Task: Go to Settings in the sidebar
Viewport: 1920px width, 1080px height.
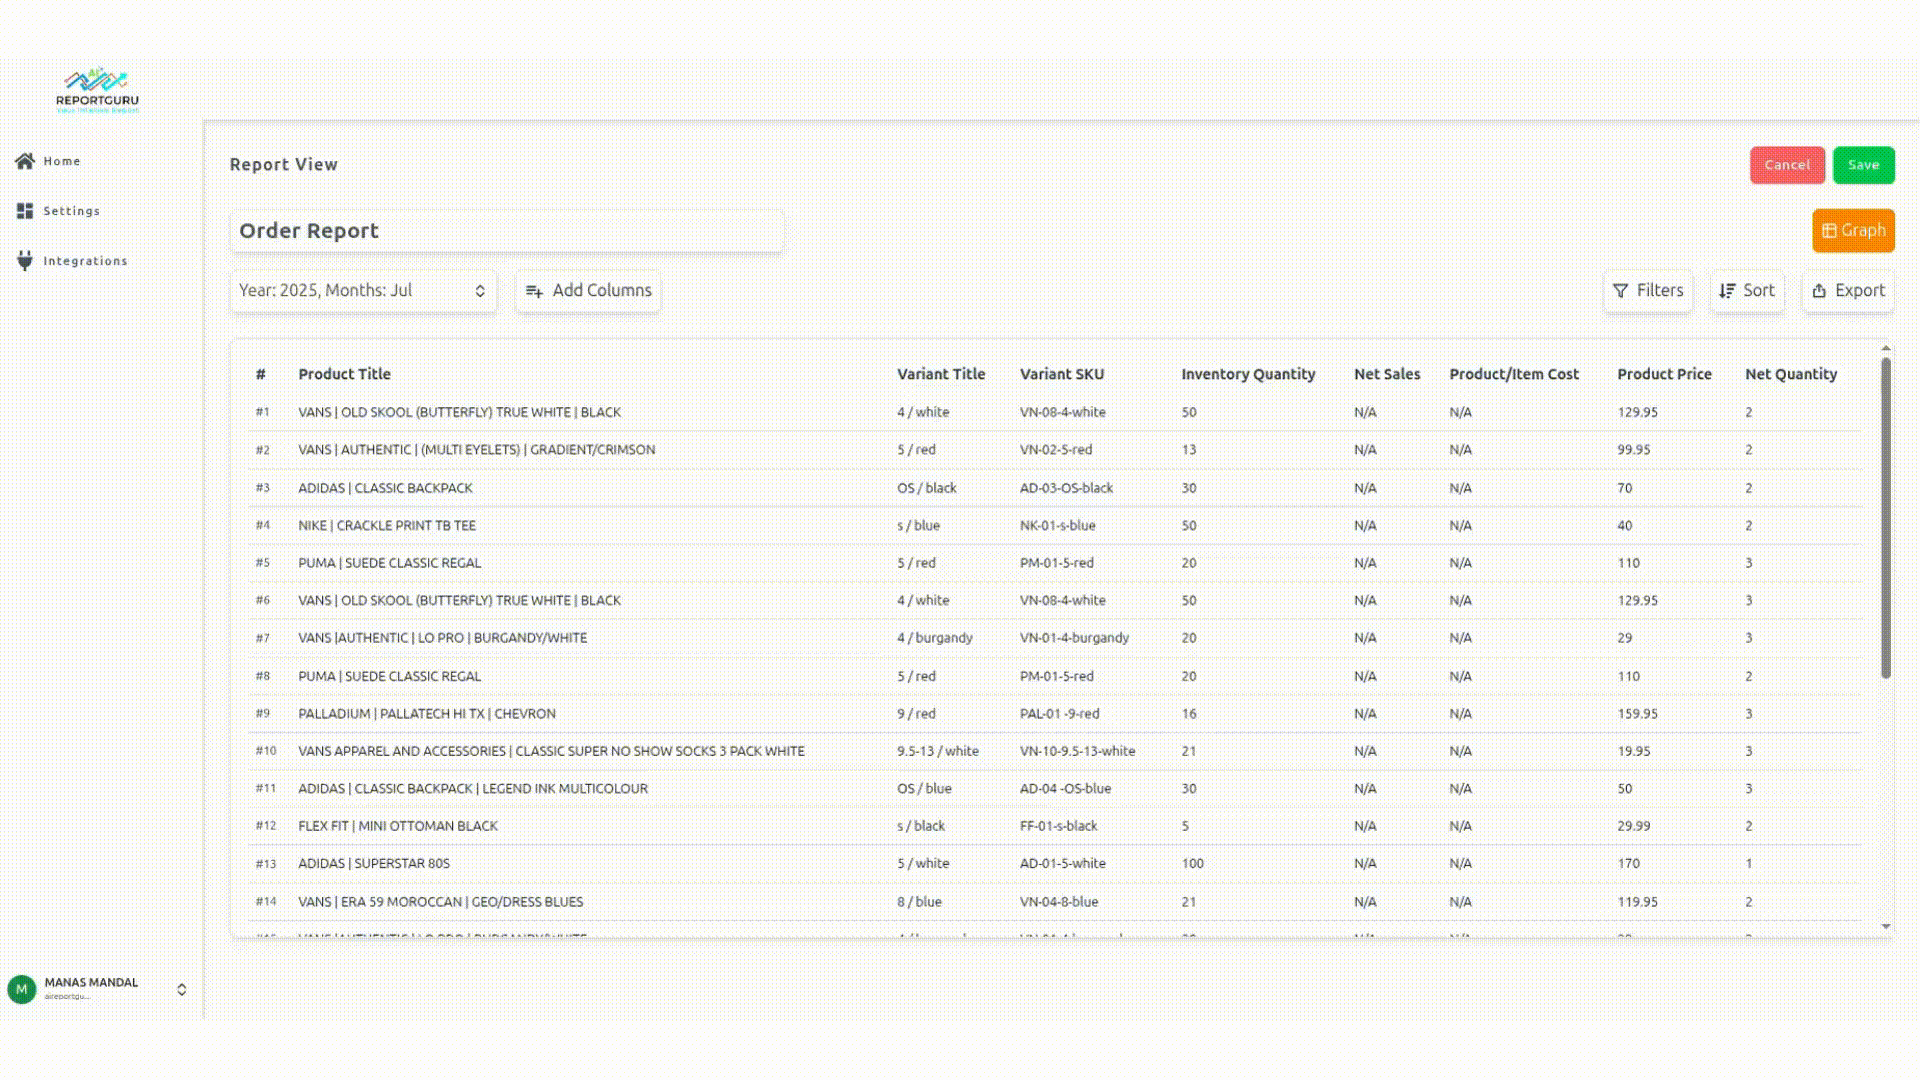Action: click(x=71, y=211)
